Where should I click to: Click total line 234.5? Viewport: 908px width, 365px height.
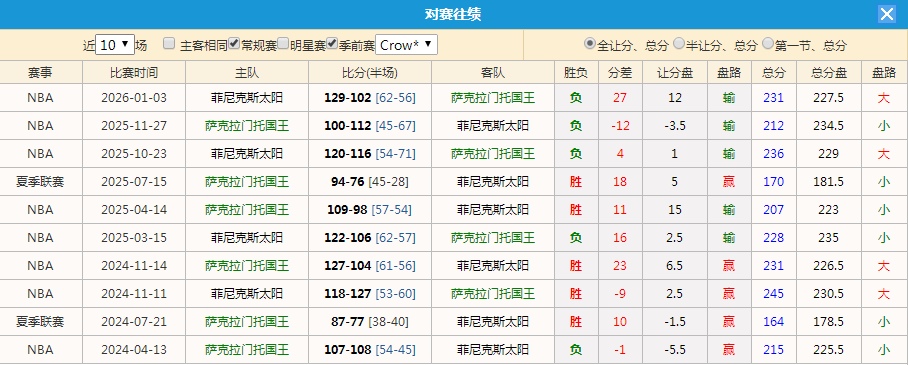coord(829,126)
